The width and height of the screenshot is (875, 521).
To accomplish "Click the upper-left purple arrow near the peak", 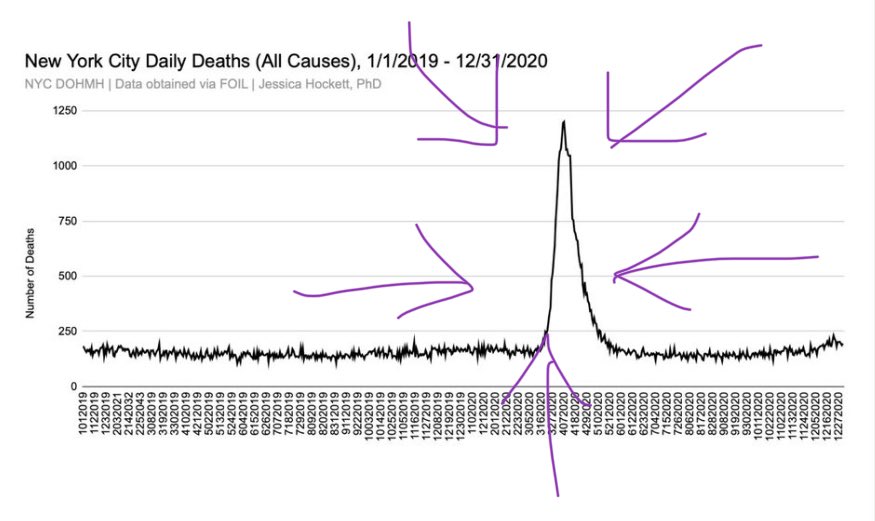I will tap(495, 142).
